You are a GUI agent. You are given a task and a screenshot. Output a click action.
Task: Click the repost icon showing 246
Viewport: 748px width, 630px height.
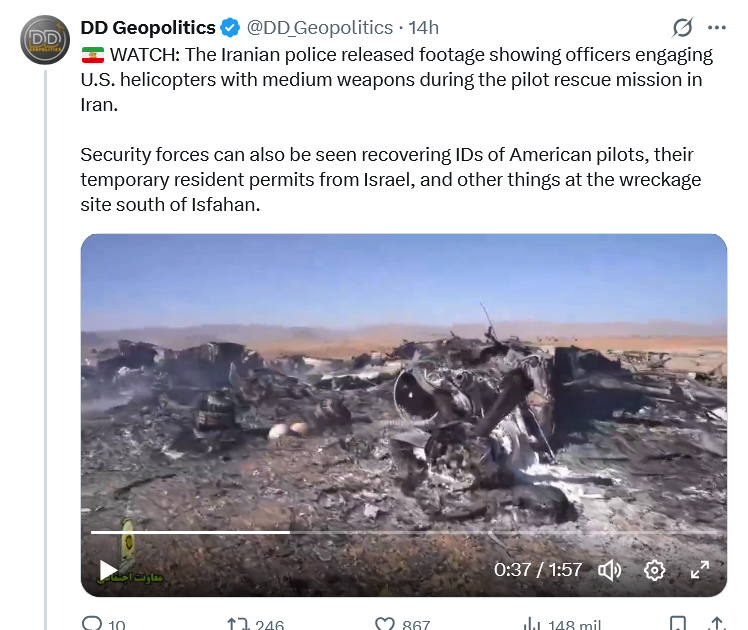tap(239, 623)
